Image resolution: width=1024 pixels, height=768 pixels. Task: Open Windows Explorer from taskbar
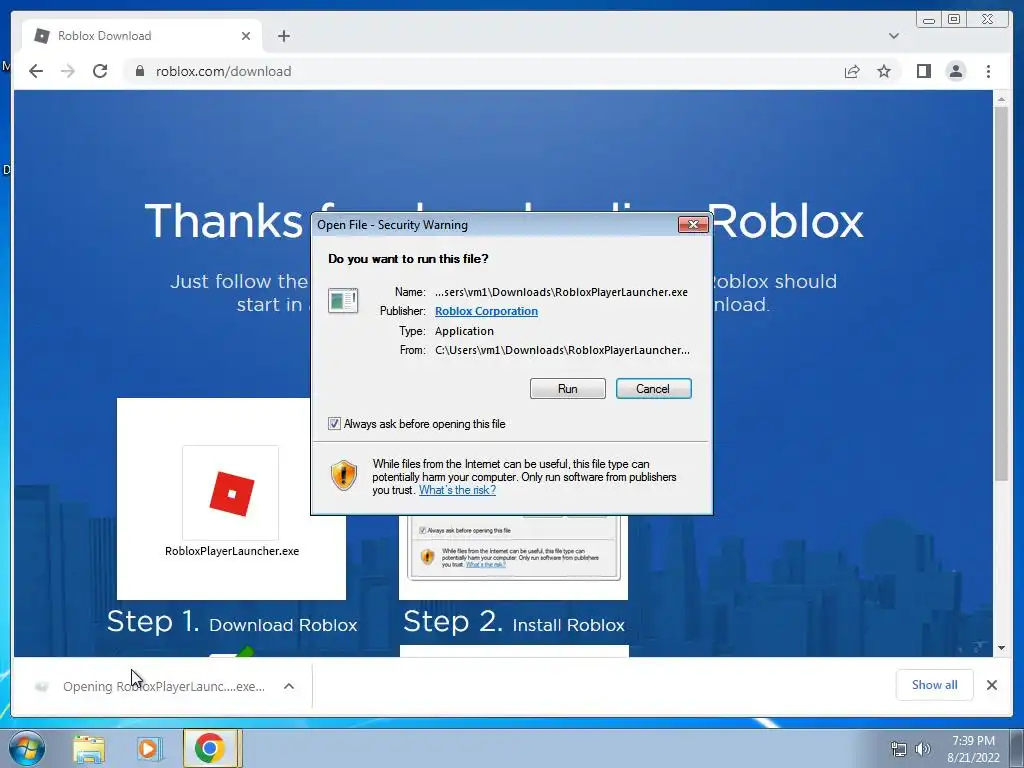[x=89, y=748]
